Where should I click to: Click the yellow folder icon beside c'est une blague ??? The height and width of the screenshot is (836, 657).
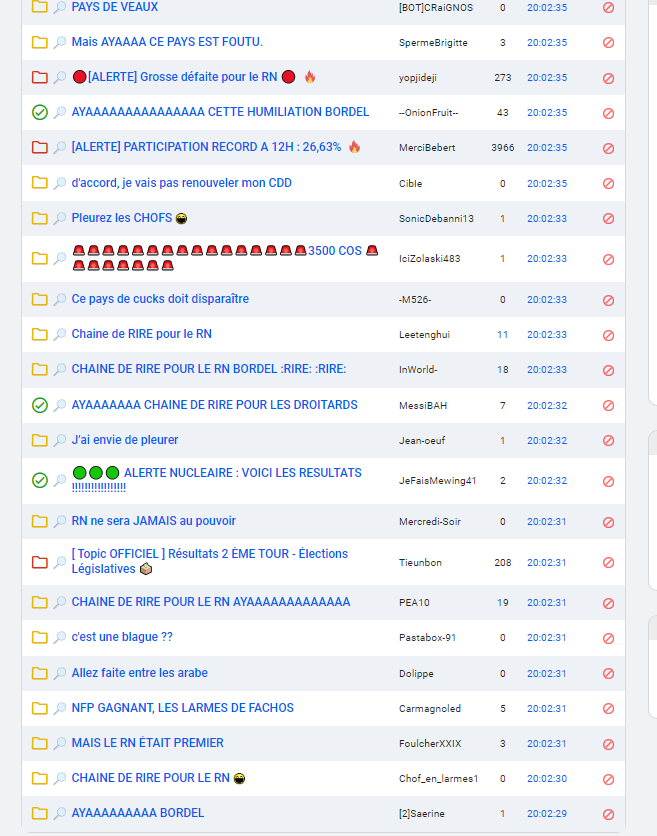[40, 638]
